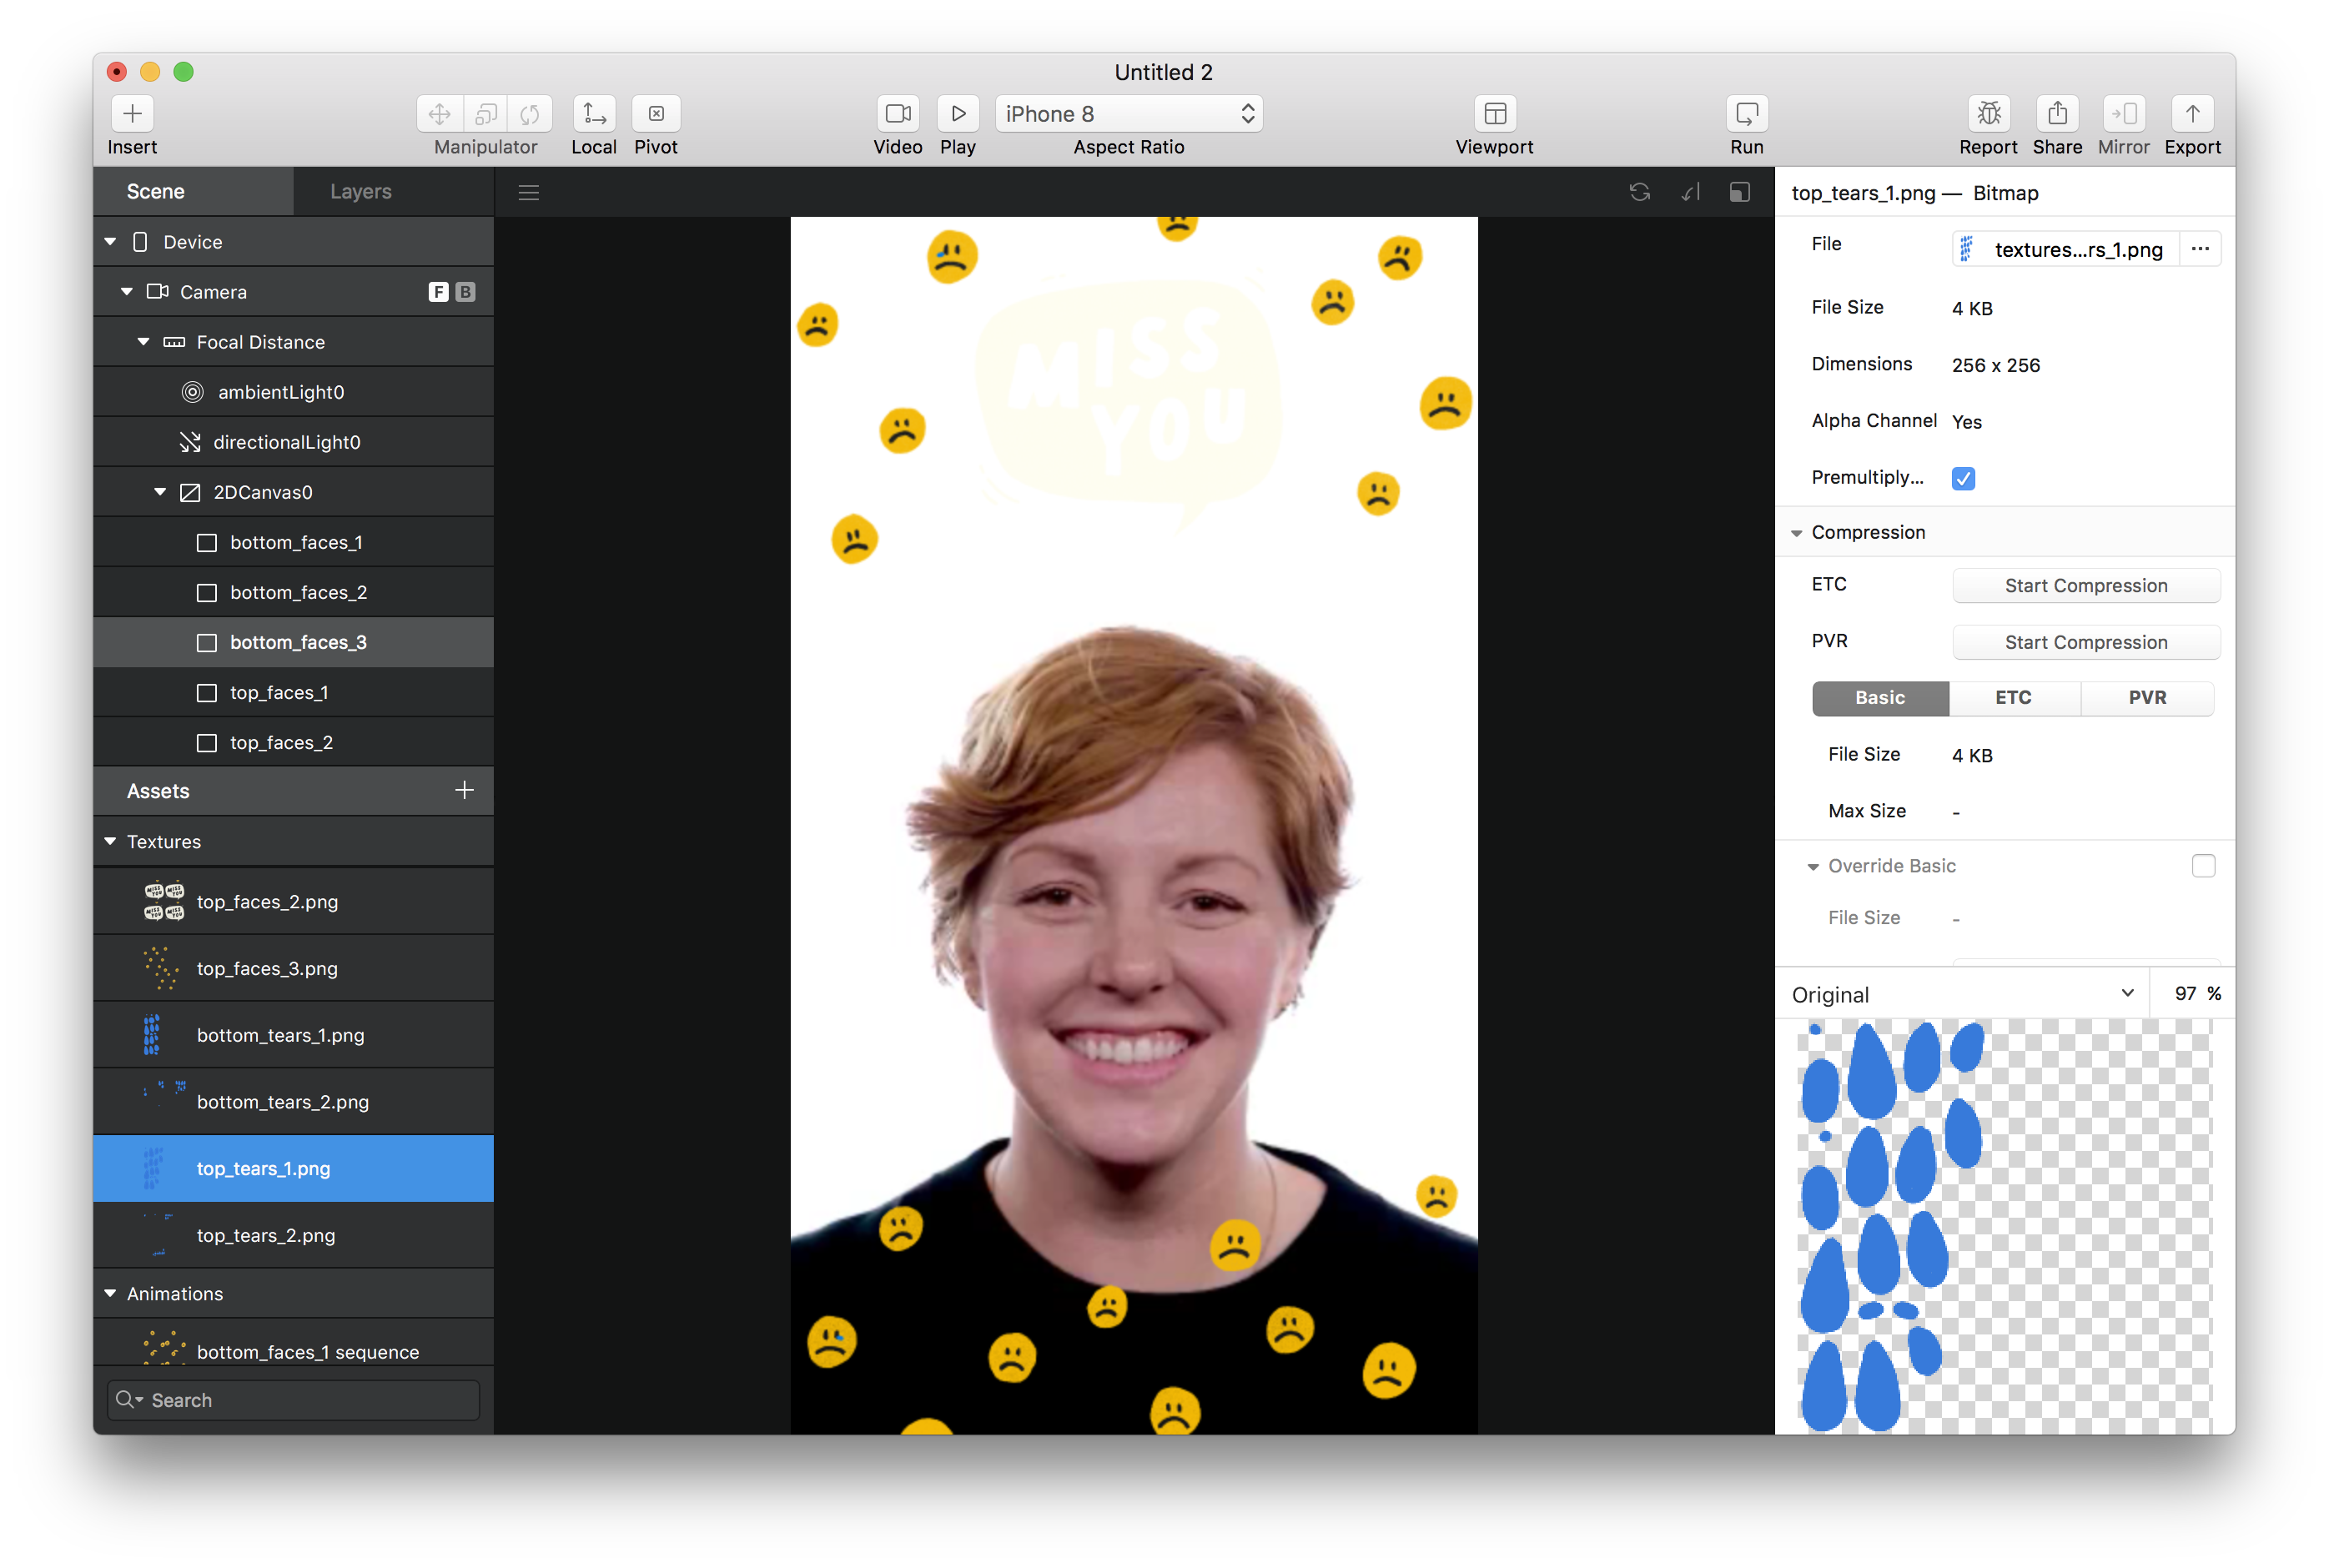Toggle the Premultiply alpha checkbox
Screen dimensions: 2329x1568
coord(1963,478)
